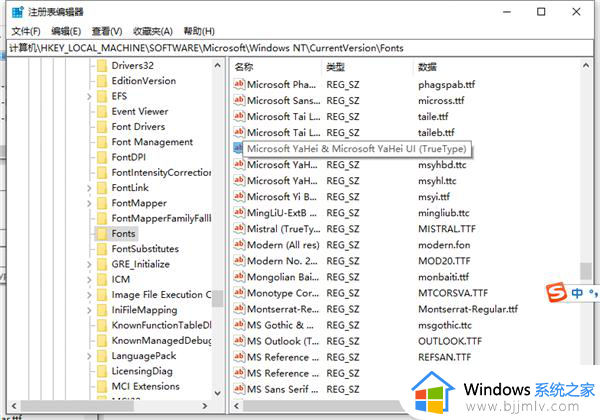Expand the LanguagePack tree node
The height and width of the screenshot is (420, 600).
pyautogui.click(x=89, y=357)
